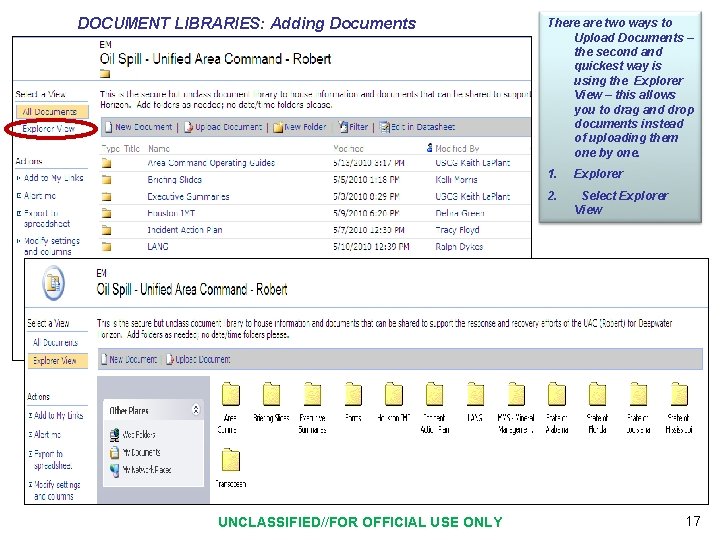Select the highlighted Explorer View in the lower window
The height and width of the screenshot is (540, 720).
(58, 360)
